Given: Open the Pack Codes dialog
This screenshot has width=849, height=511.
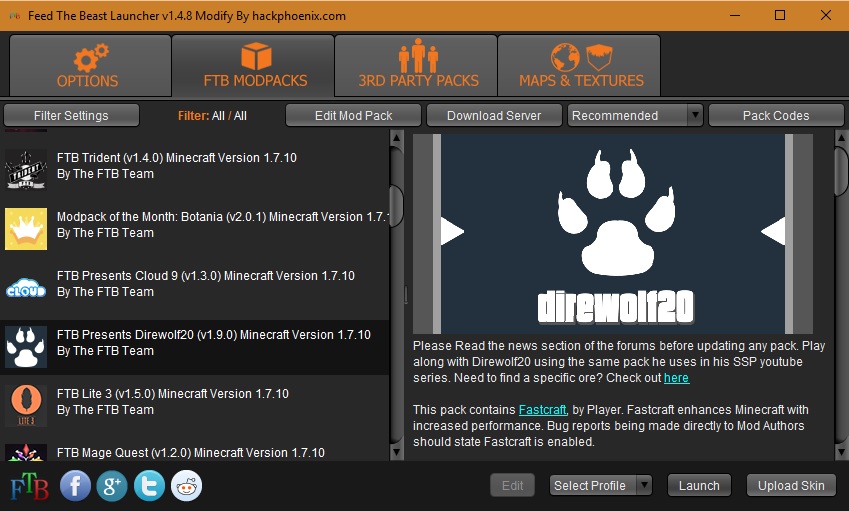Looking at the screenshot, I should (776, 115).
